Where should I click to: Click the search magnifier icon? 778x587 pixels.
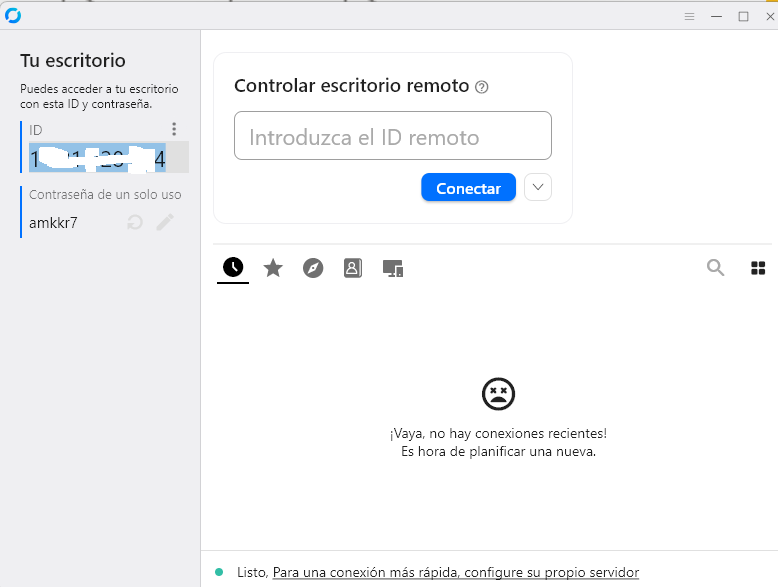coord(716,267)
